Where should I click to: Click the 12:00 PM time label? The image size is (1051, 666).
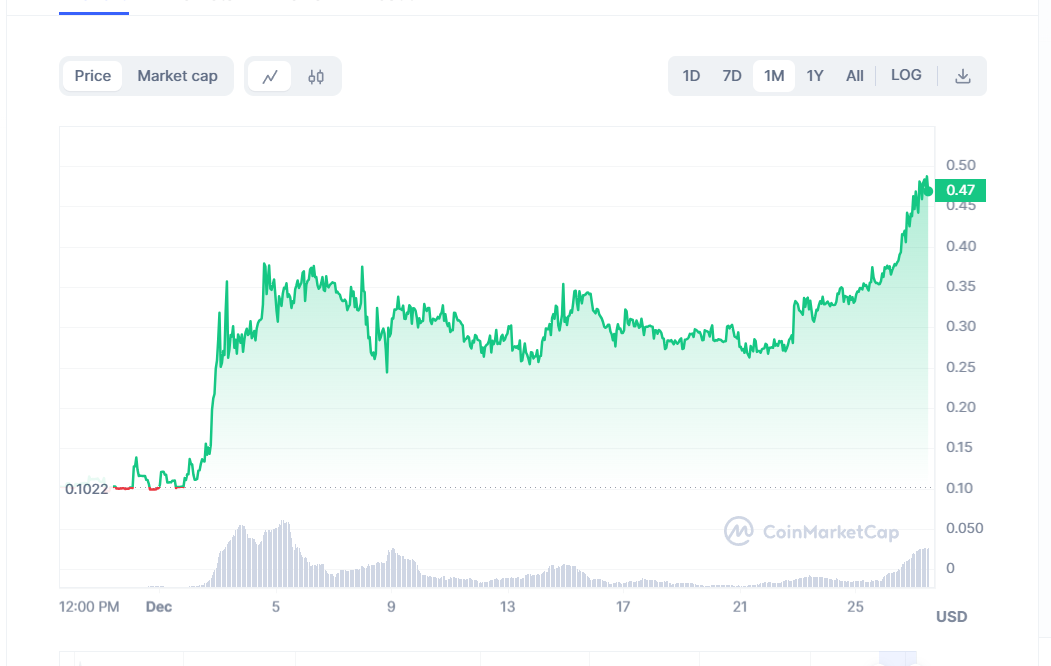[89, 607]
